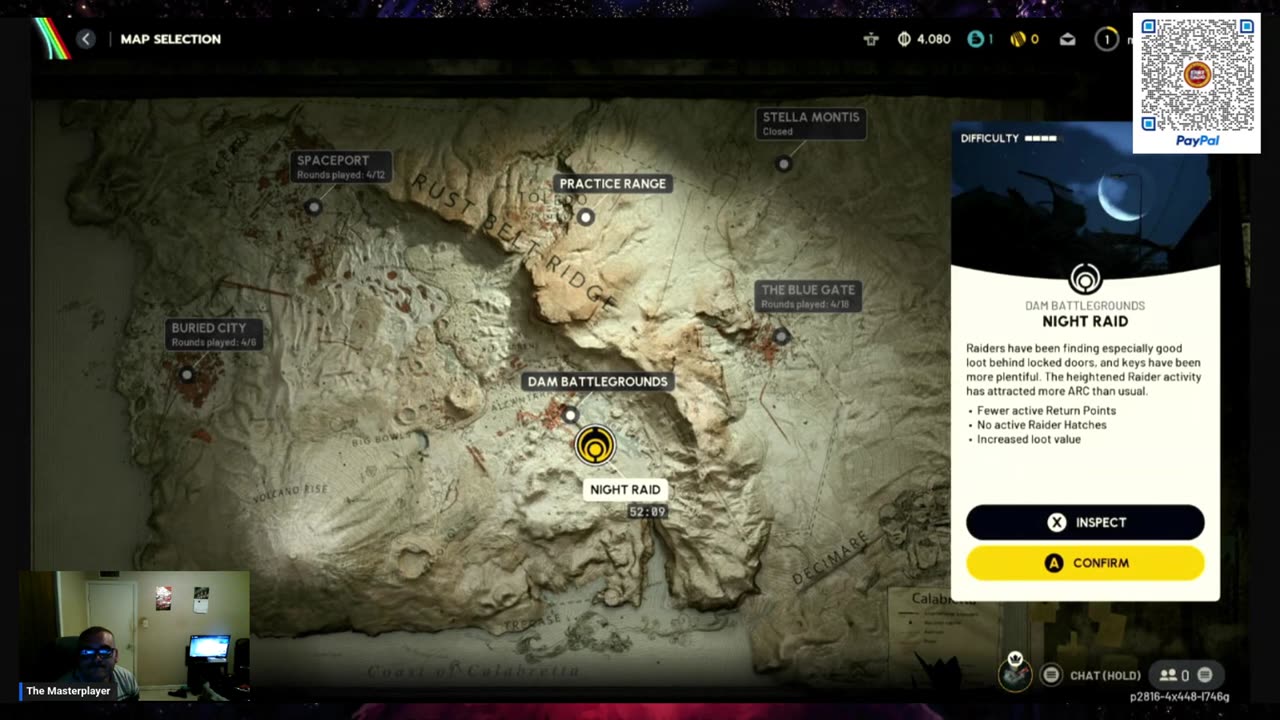Go back with the arrow button
This screenshot has height=720, width=1280.
[86, 39]
